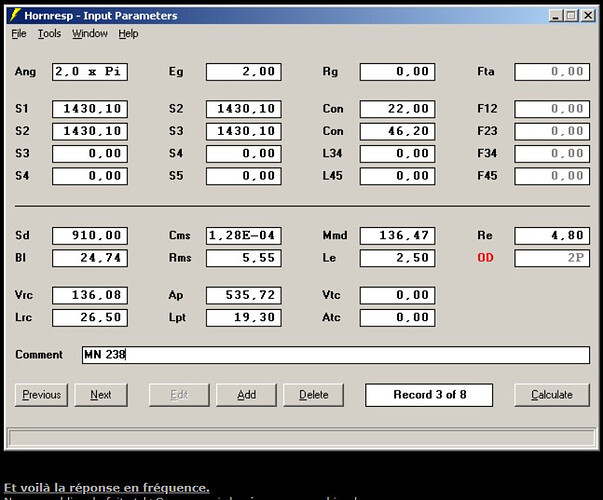Select the OD field showing 2P

(552, 258)
